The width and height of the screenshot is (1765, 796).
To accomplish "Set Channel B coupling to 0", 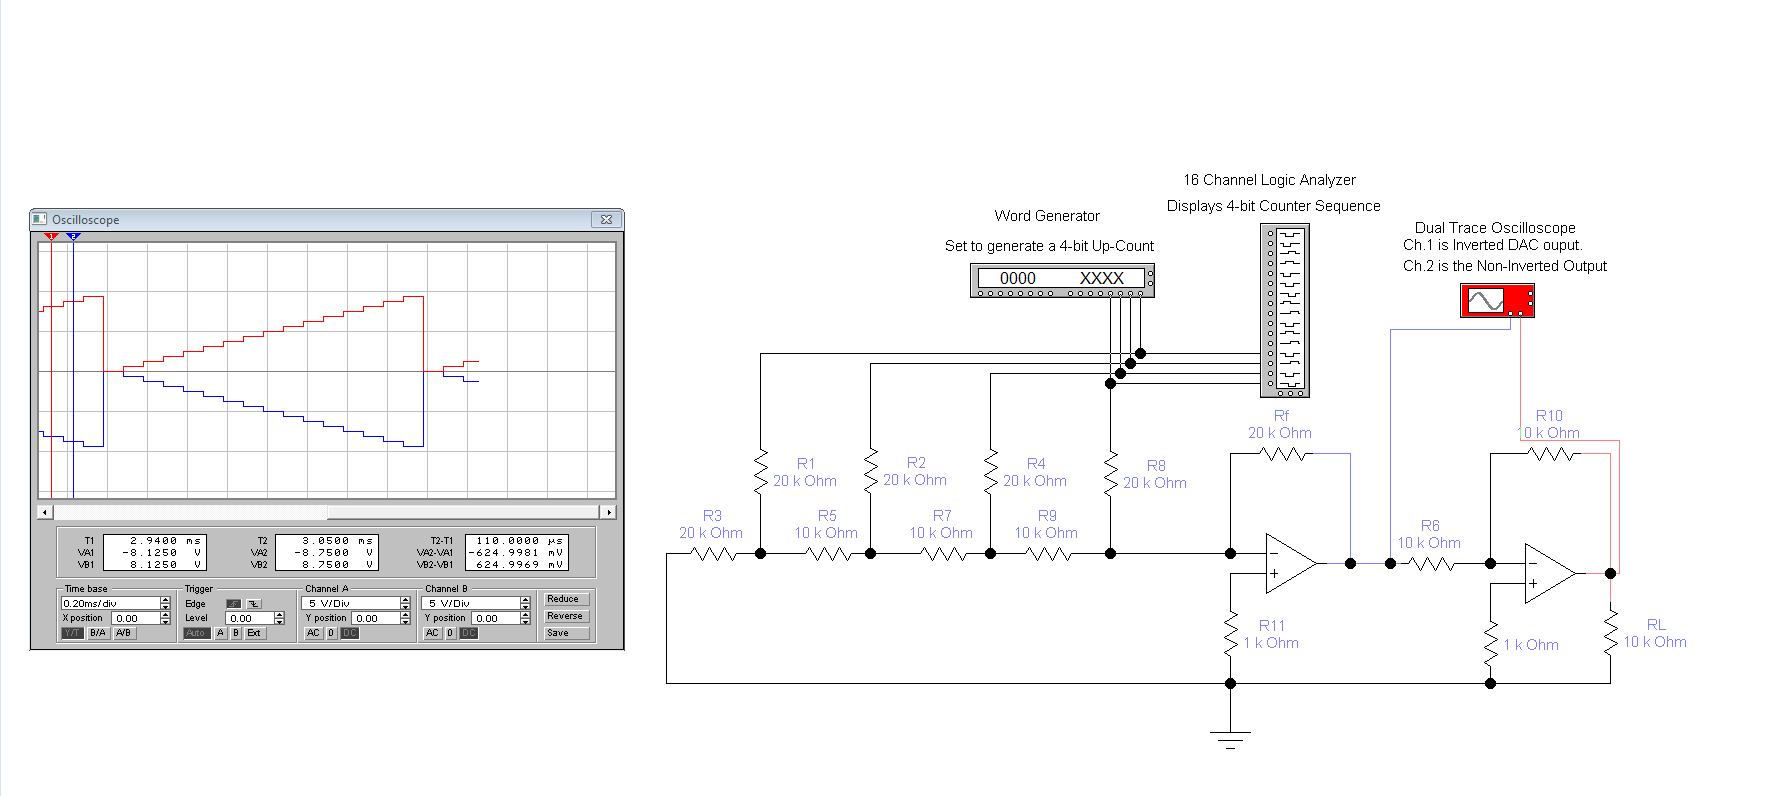I will coord(450,633).
